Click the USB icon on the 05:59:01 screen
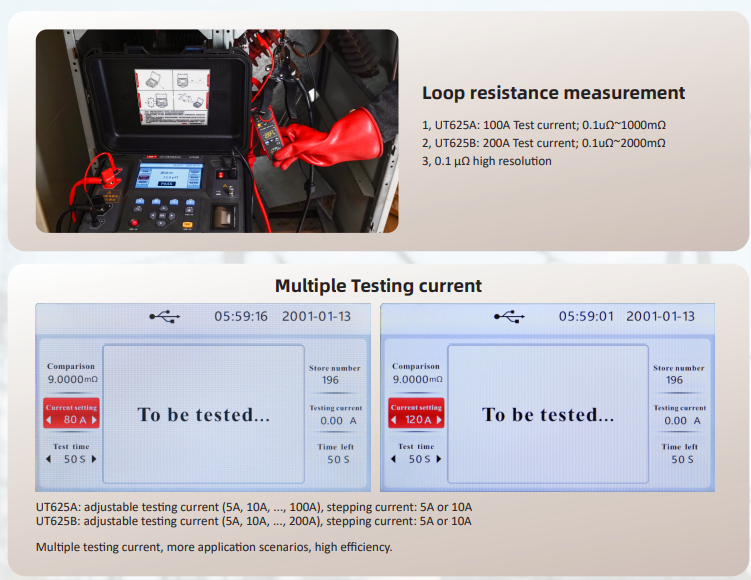 [x=509, y=317]
